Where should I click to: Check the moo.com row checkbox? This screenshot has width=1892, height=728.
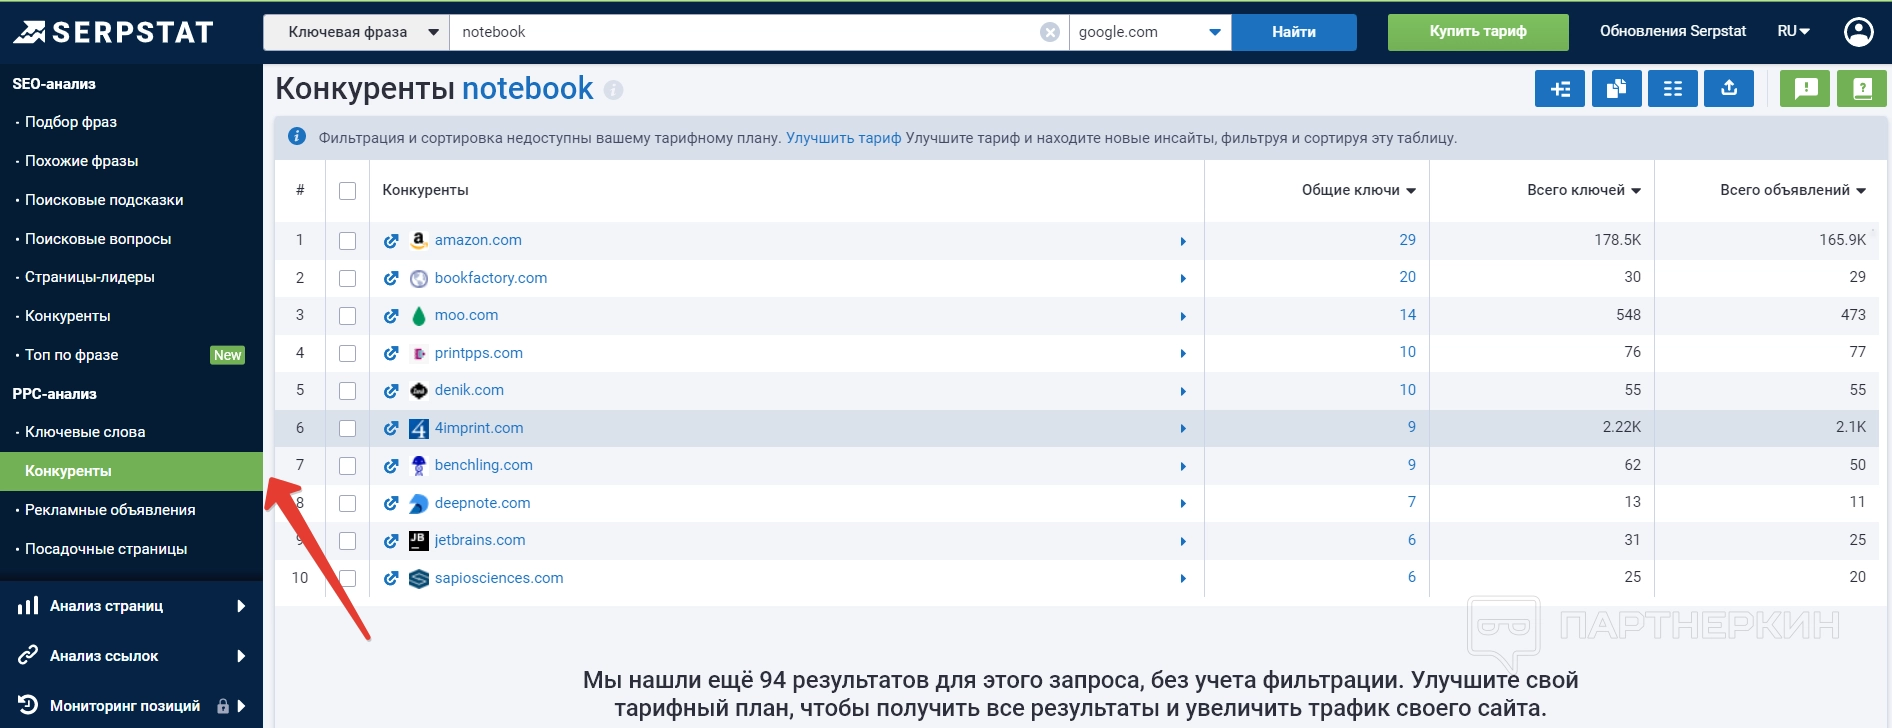(x=347, y=316)
